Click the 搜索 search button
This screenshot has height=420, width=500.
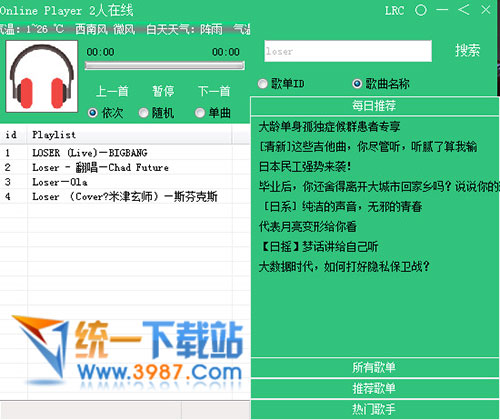pyautogui.click(x=468, y=51)
